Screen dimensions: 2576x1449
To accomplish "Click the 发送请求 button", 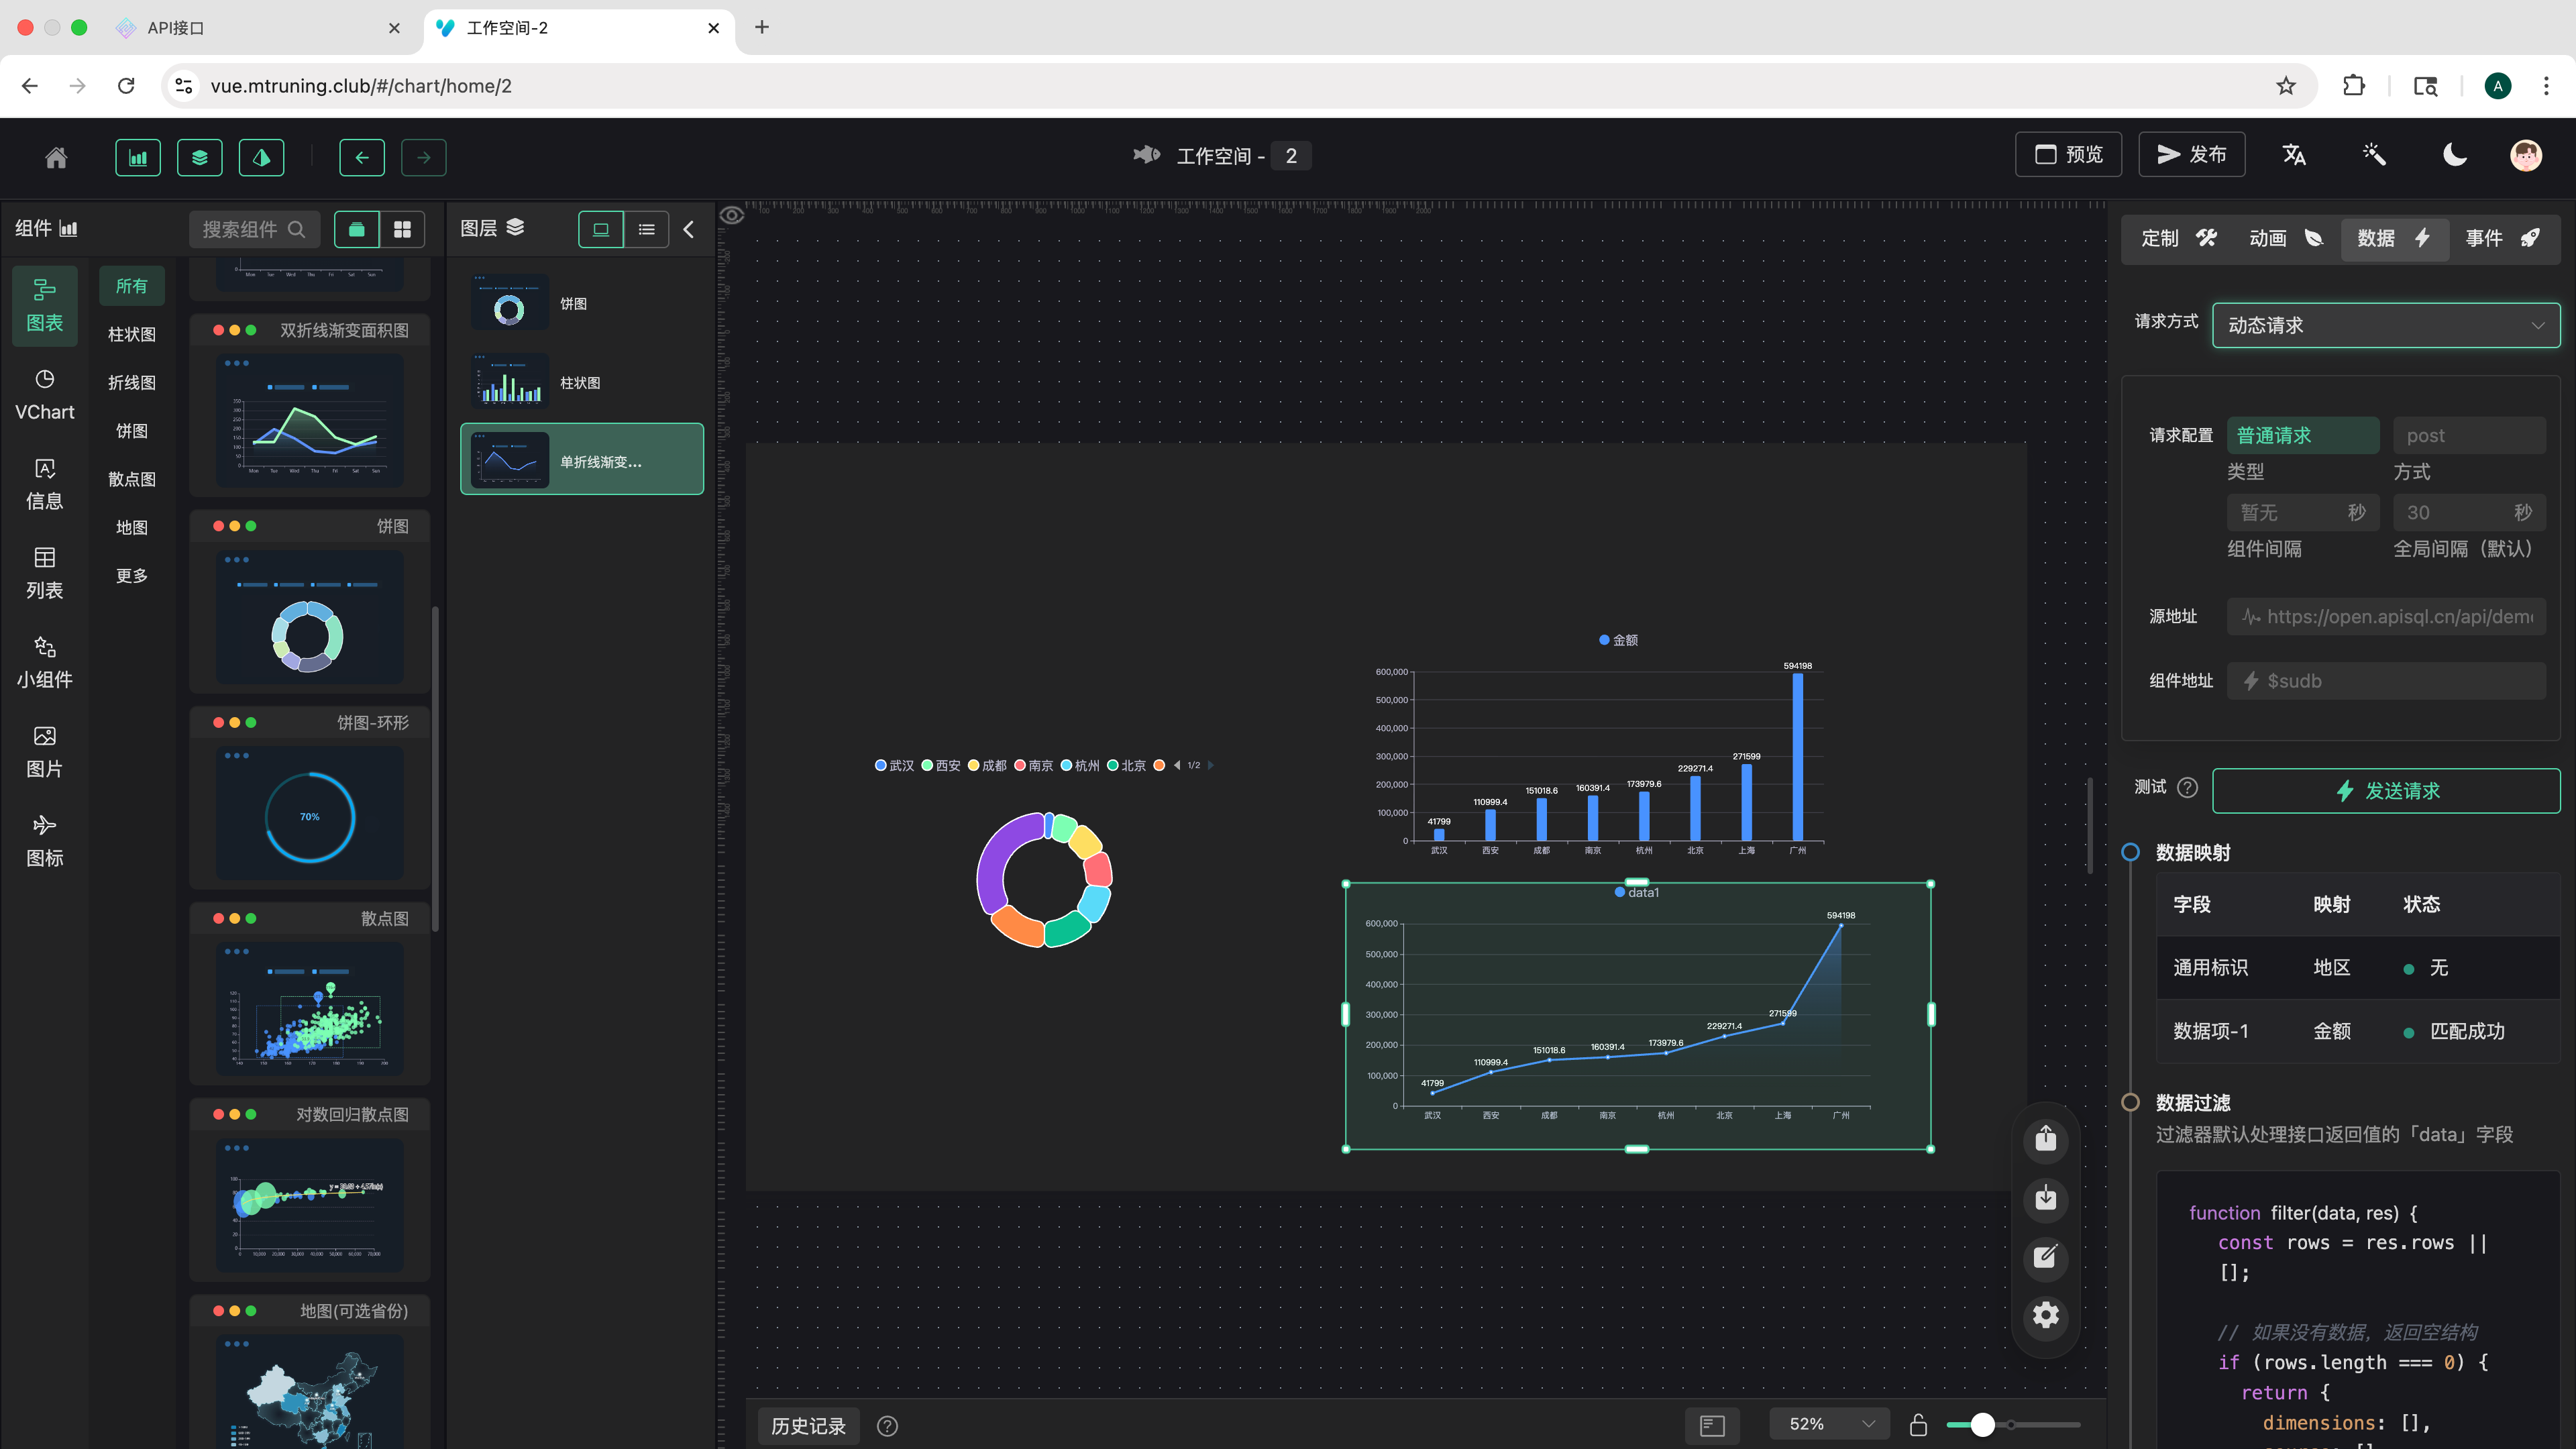I will (x=2386, y=791).
